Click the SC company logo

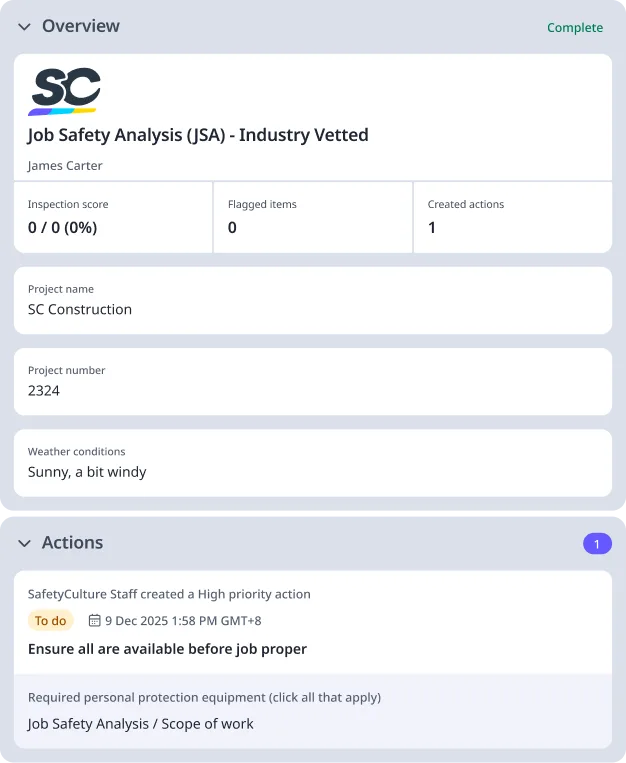tap(65, 92)
